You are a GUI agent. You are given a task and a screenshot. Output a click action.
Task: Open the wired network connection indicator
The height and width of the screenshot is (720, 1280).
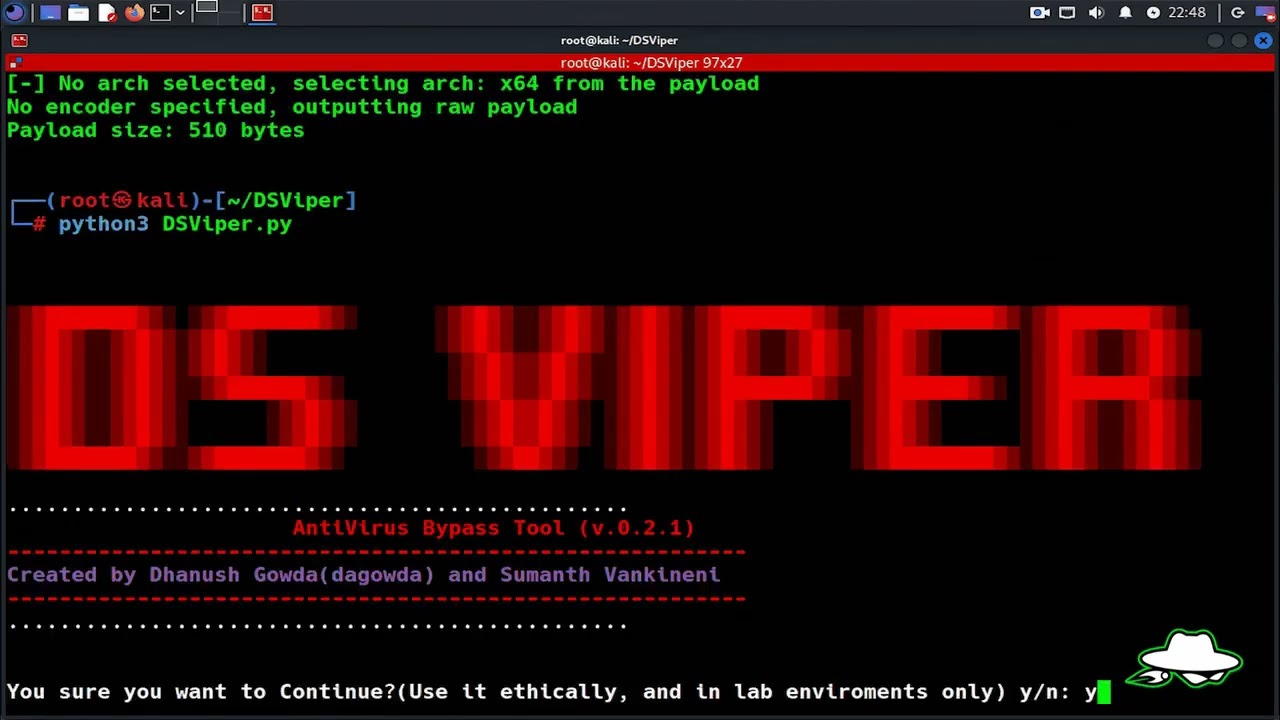[1067, 13]
